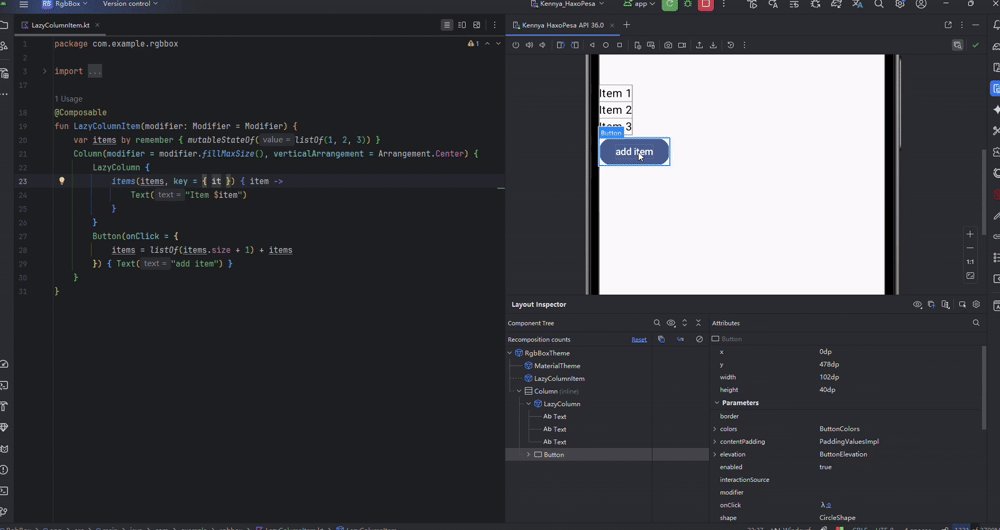Click the emulator zoom-to-fit icon

pyautogui.click(x=970, y=276)
